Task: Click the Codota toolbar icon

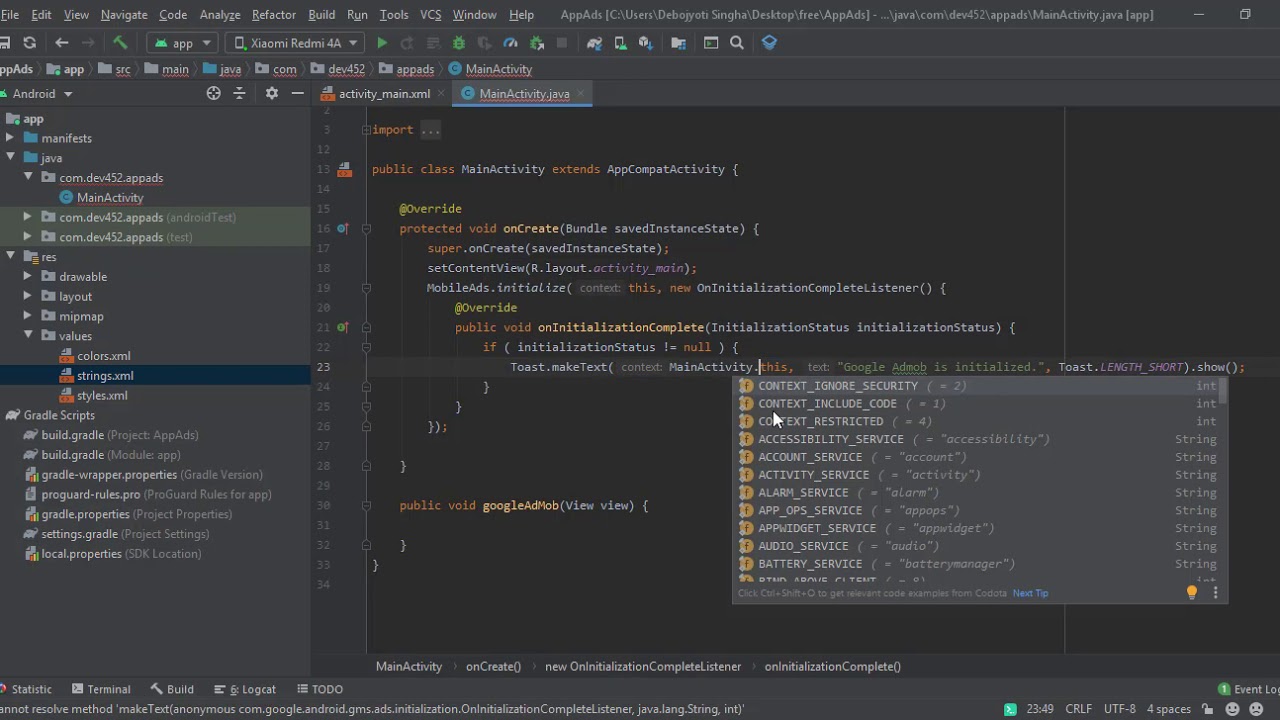Action: click(x=769, y=43)
